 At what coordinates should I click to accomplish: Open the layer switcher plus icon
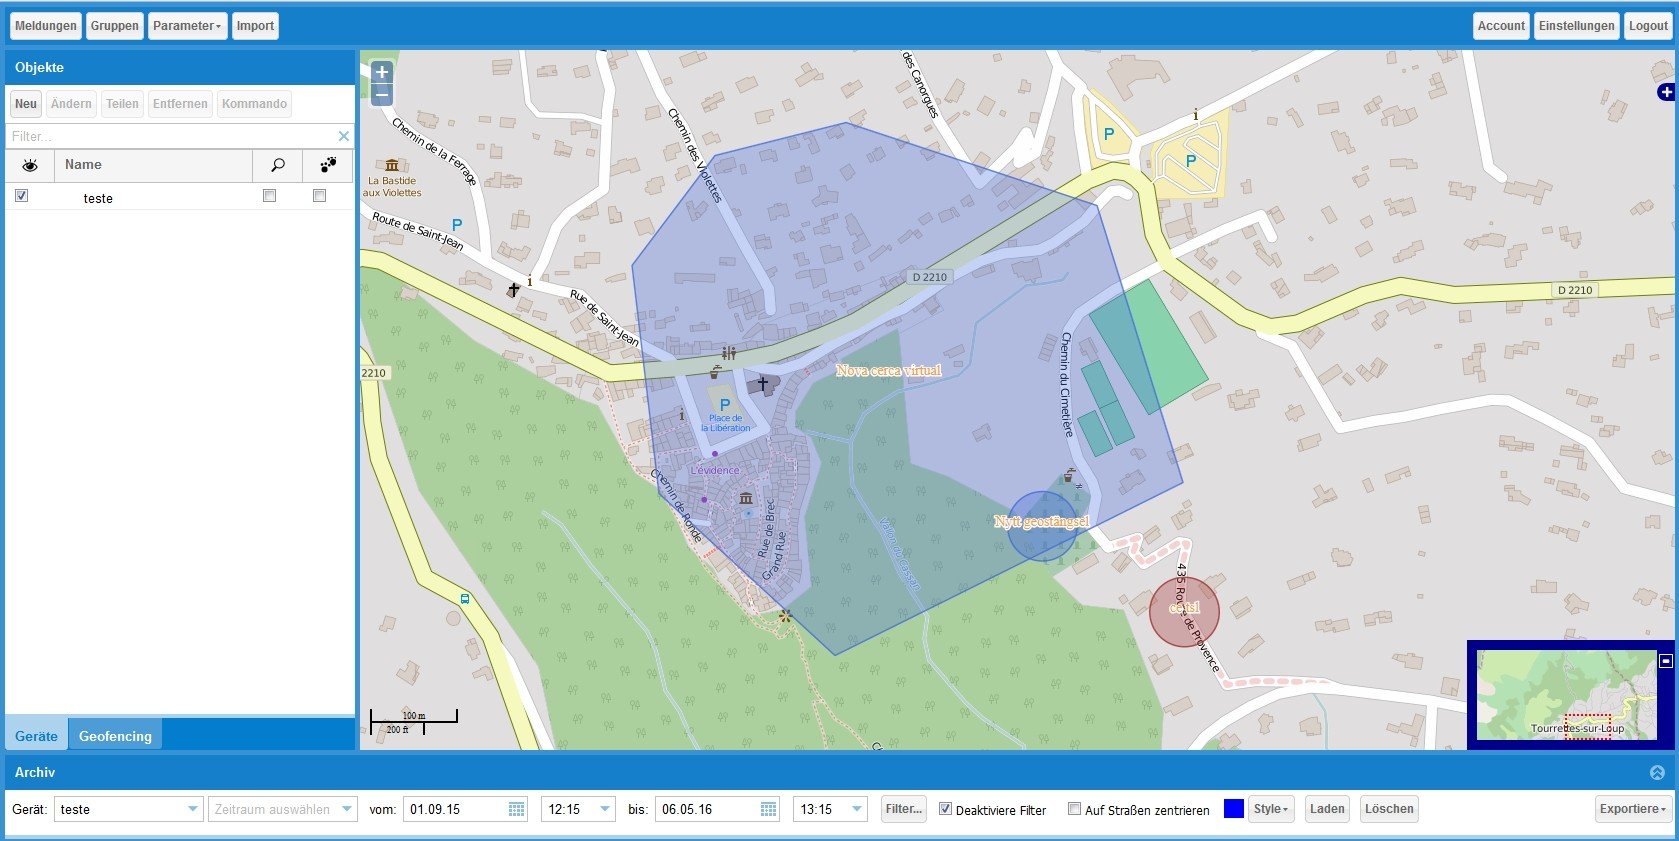click(x=1666, y=92)
